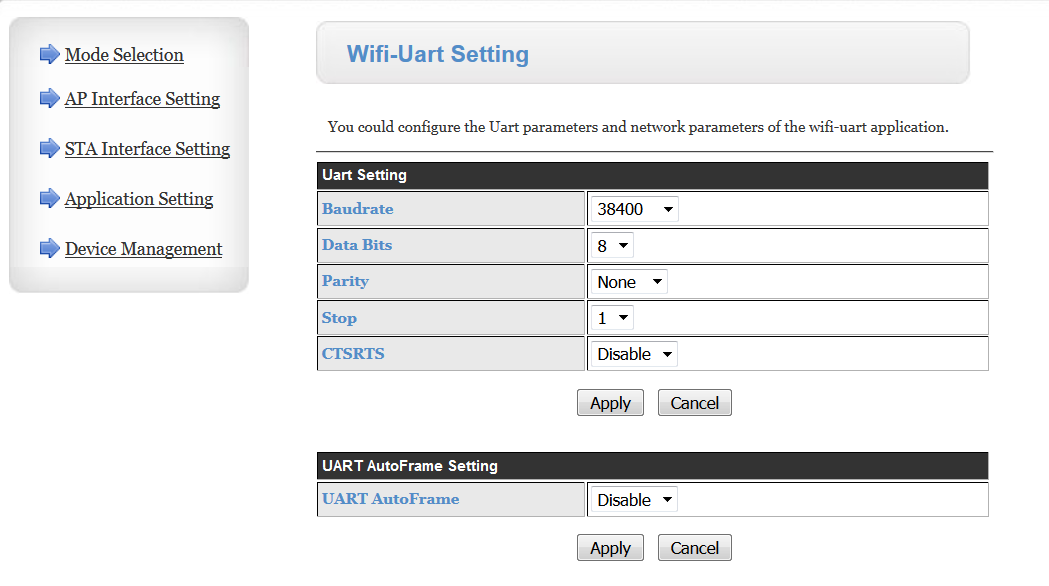
Task: Navigate to Application Setting
Action: click(x=139, y=199)
